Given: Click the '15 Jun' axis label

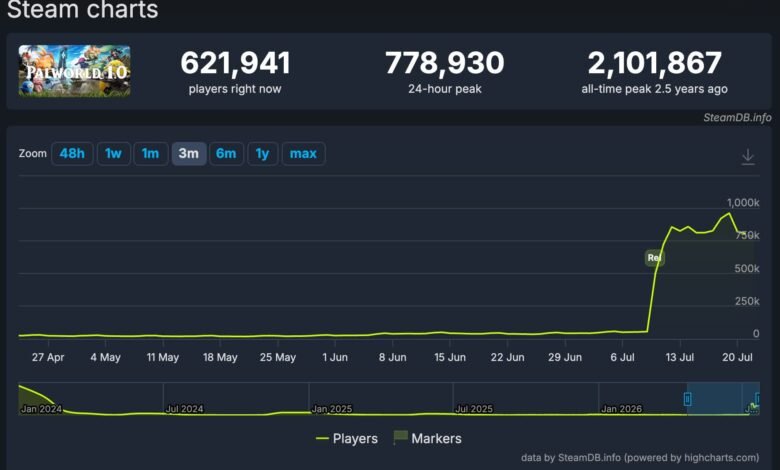Looking at the screenshot, I should coord(450,357).
